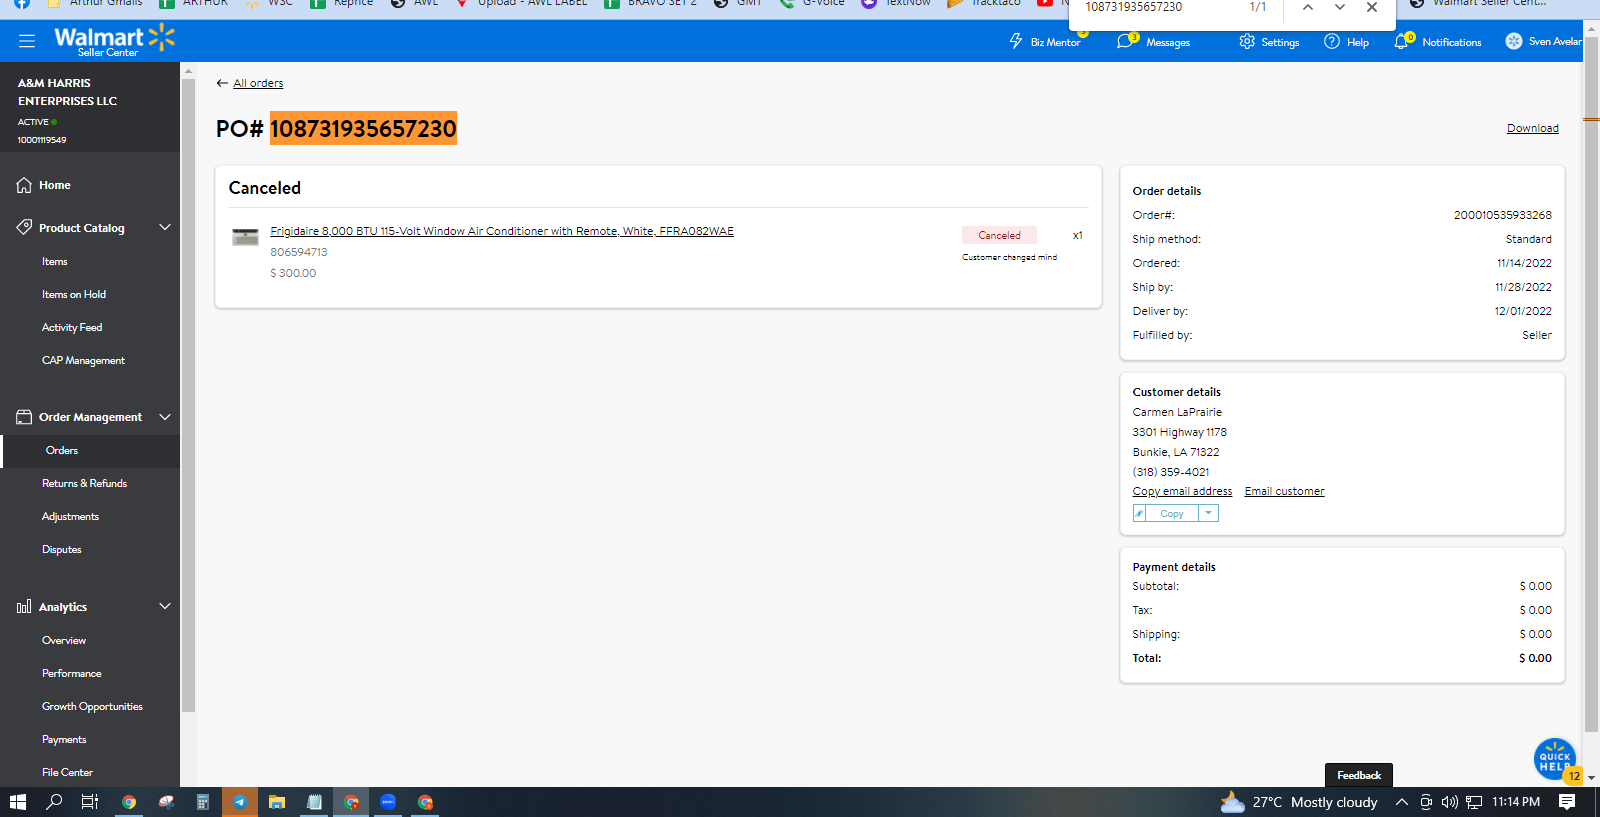The image size is (1600, 817).
Task: Open Adjustments page
Action: coord(70,517)
